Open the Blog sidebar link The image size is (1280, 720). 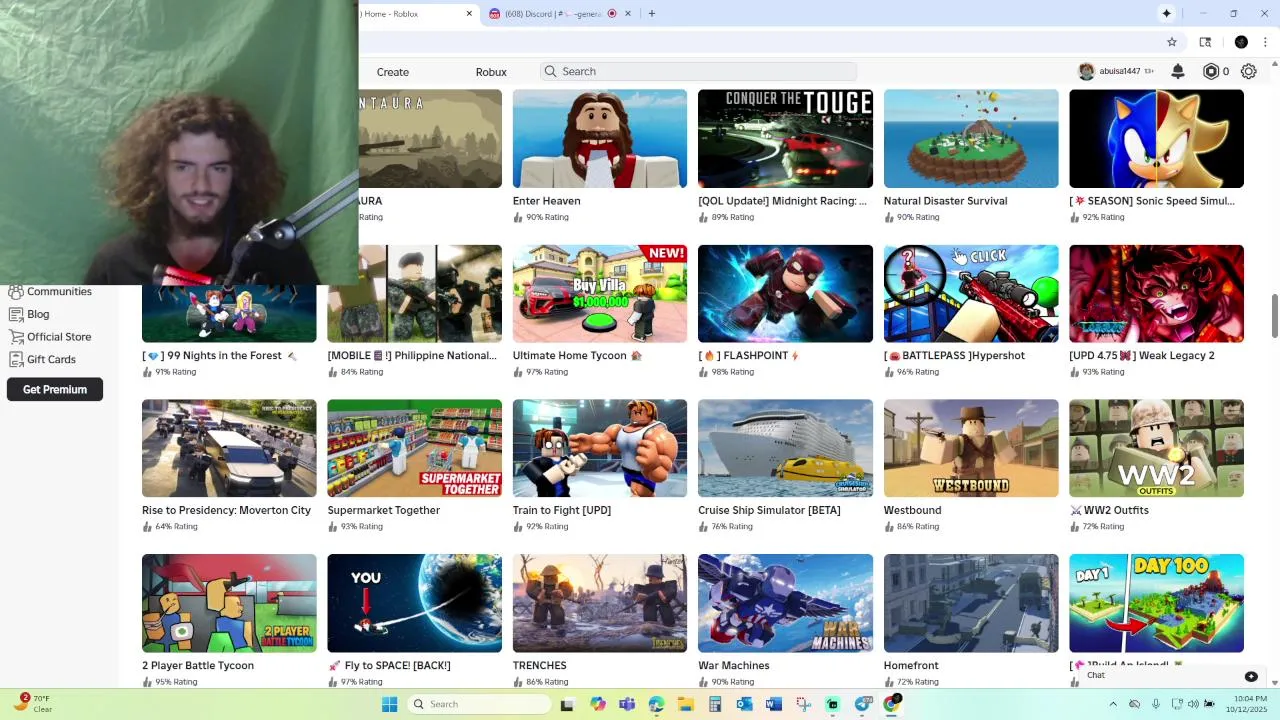pos(38,314)
